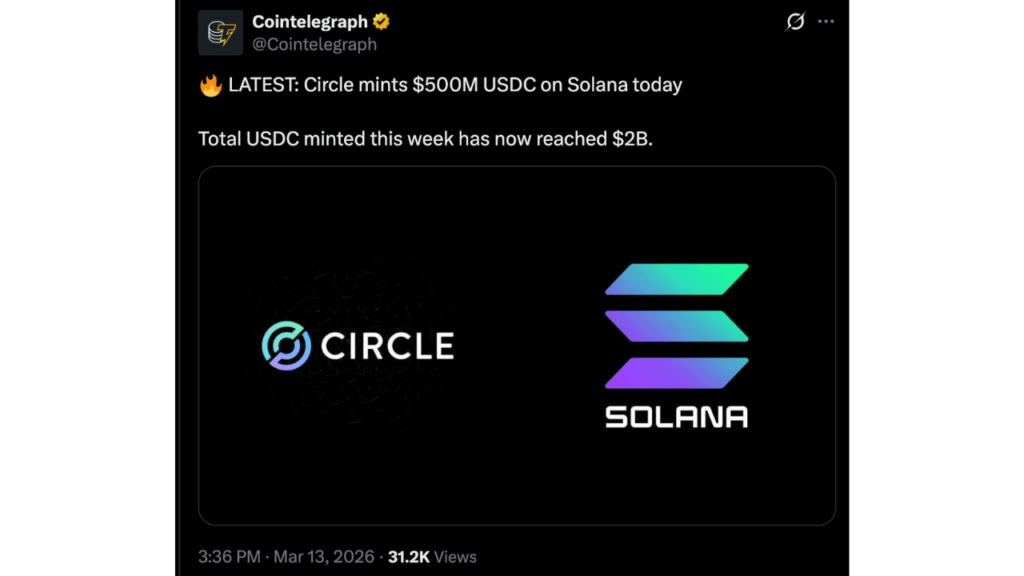Click the fire emoji in the tweet
Image resolution: width=1024 pixels, height=576 pixels.
point(205,85)
